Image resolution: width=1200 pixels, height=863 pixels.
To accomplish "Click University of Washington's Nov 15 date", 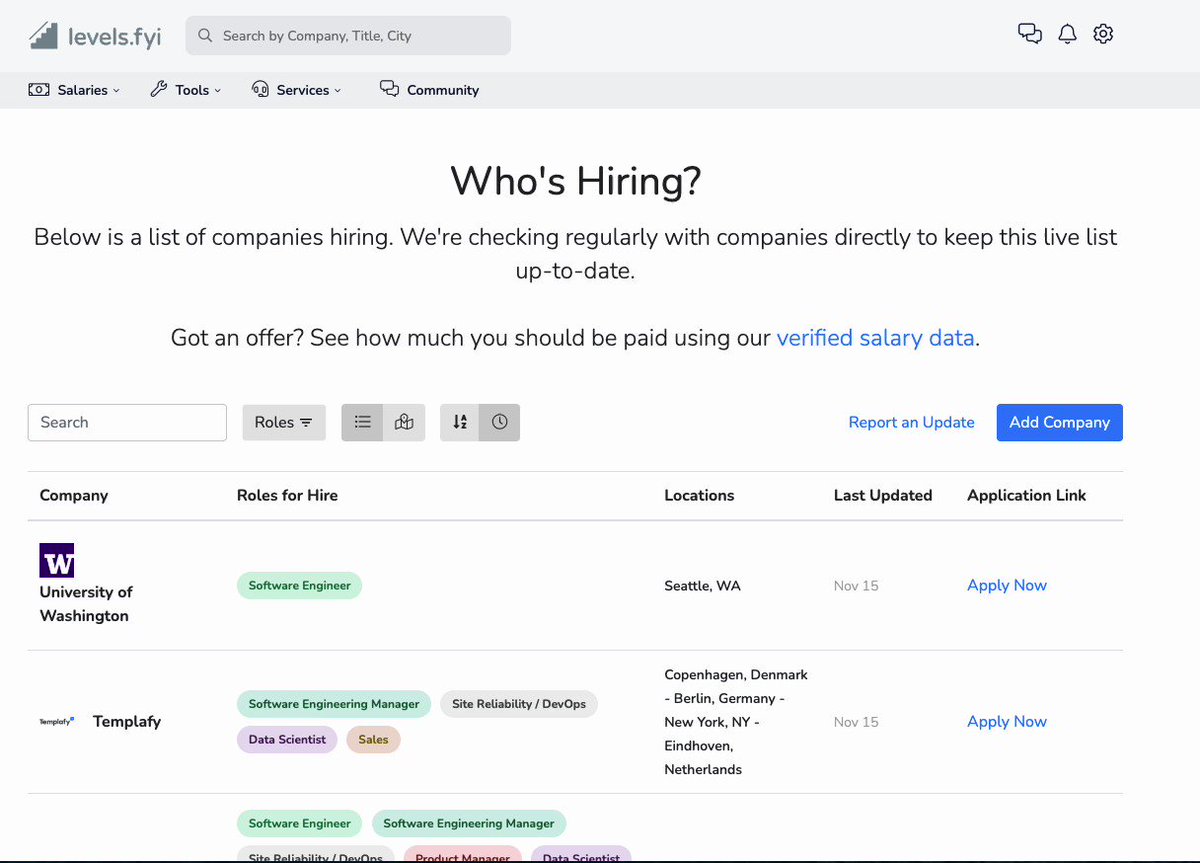I will click(x=856, y=585).
